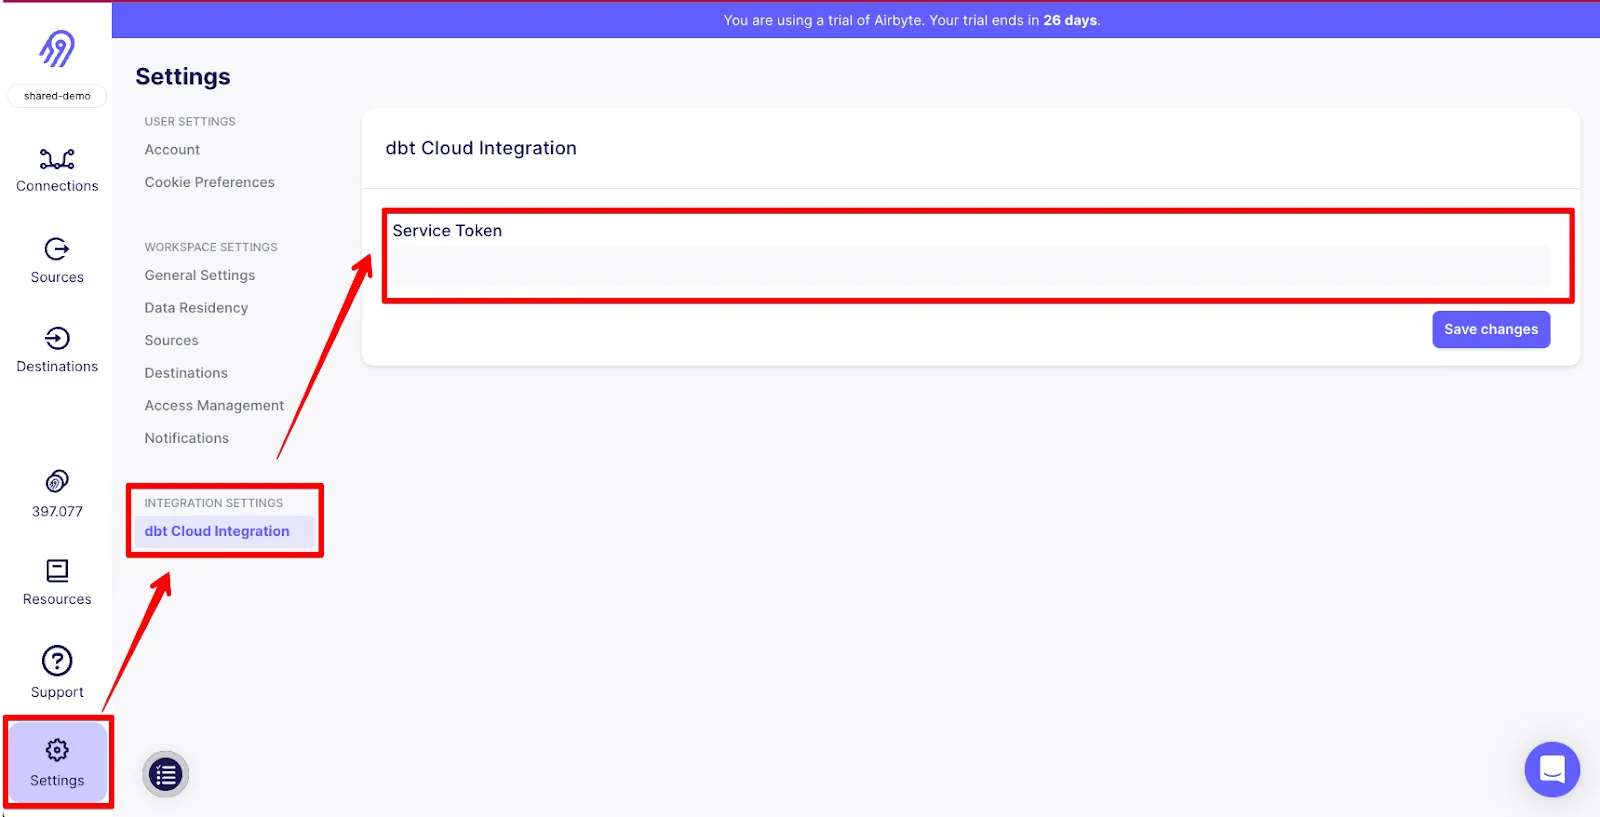
Task: Click the WORKSPACE SETTINGS section label
Action: coord(211,247)
